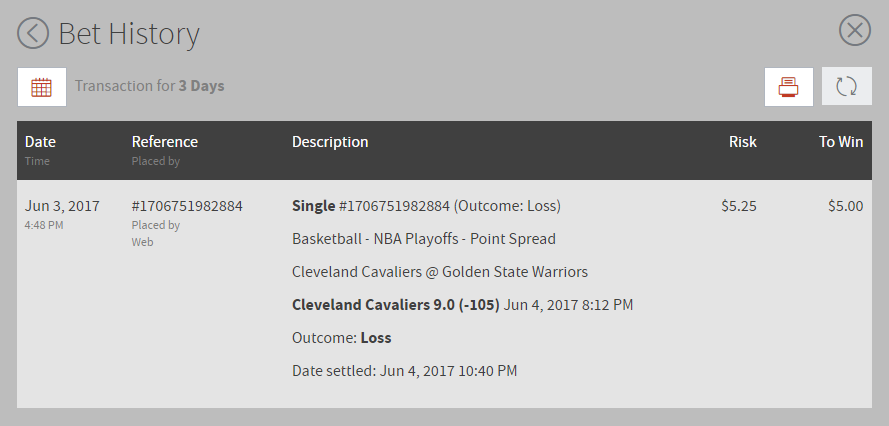Close the Bet History panel

(854, 30)
